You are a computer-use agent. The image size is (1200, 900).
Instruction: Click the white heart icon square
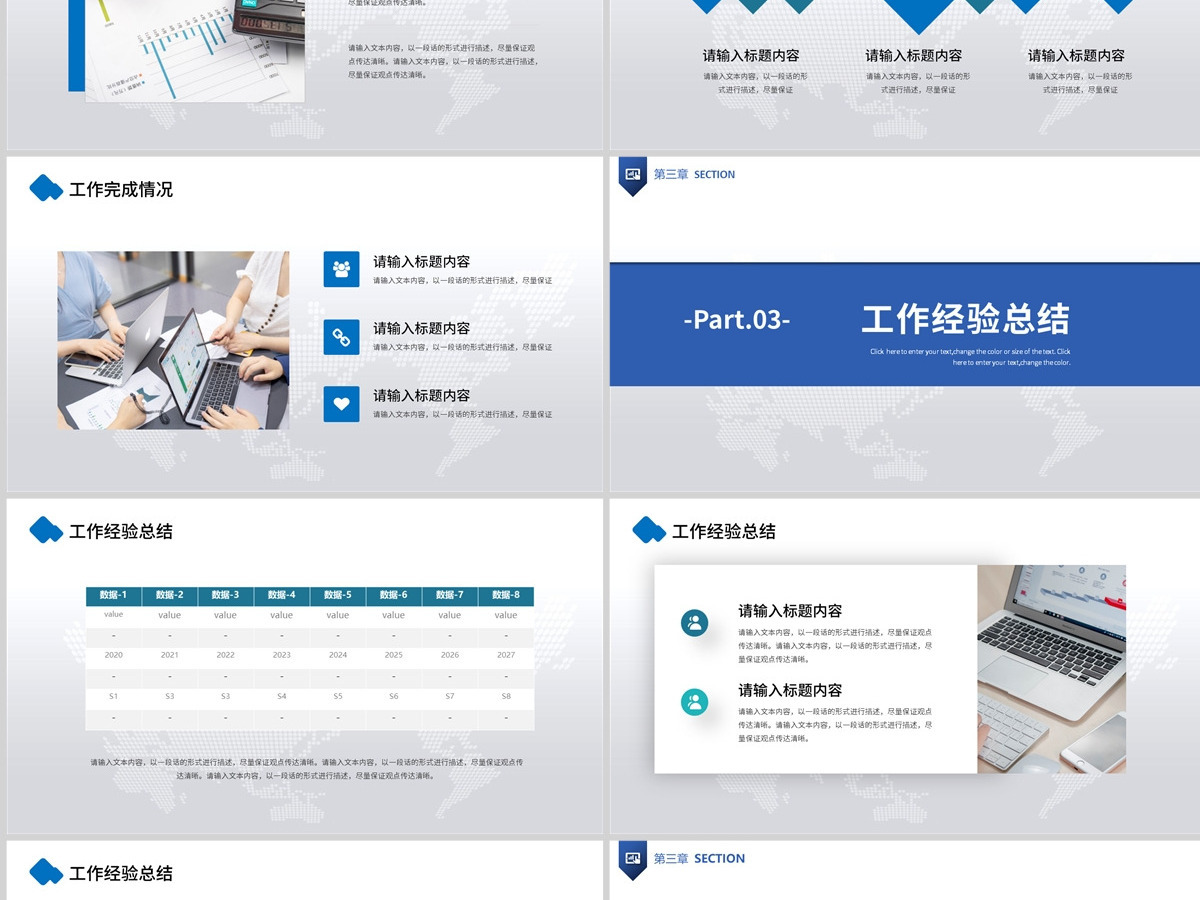(341, 404)
